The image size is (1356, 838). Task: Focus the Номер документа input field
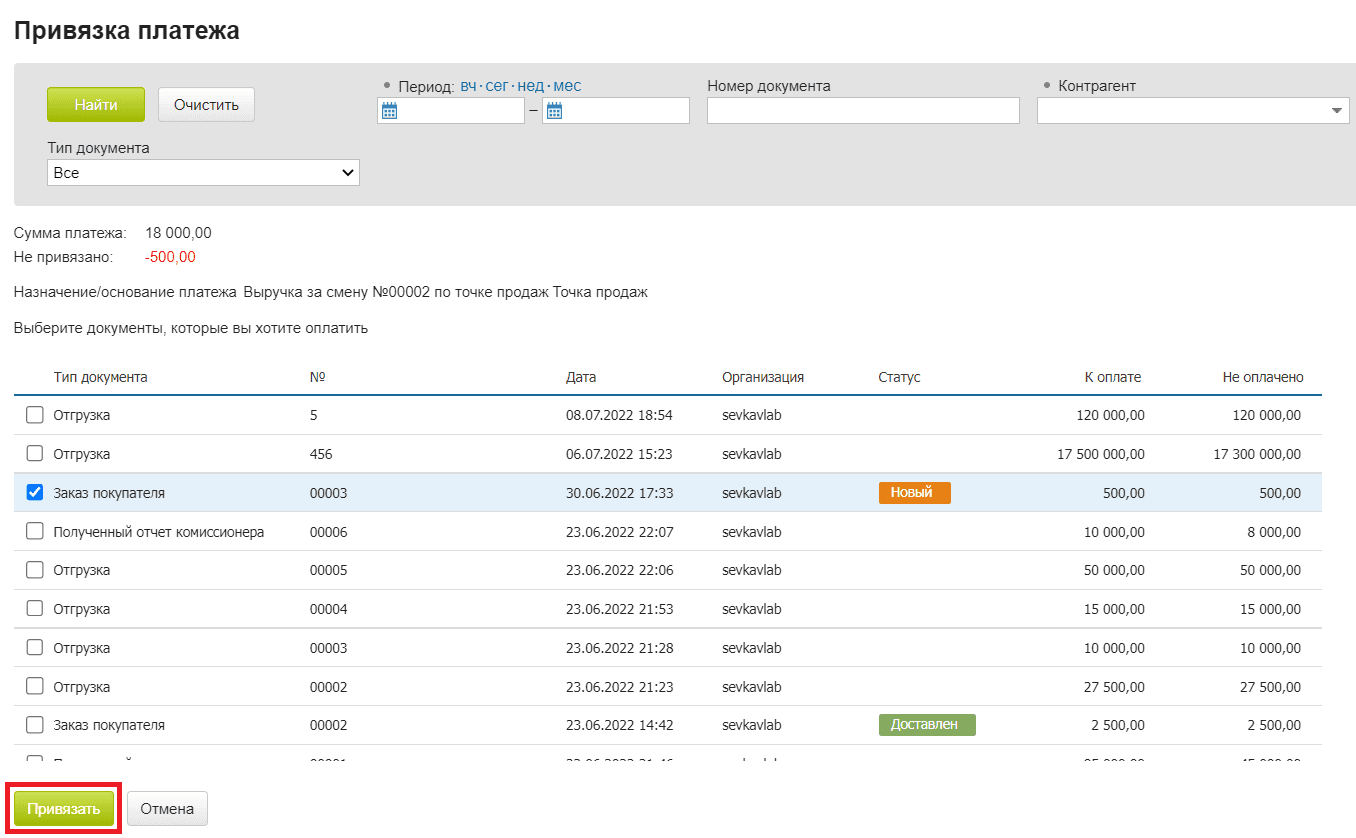pos(862,111)
